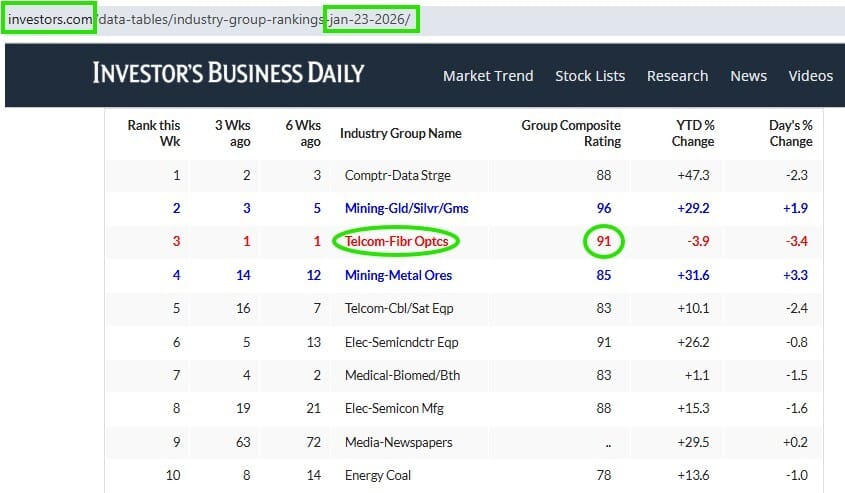Click YTD change +31.6 for Mining-Metal Ores
The width and height of the screenshot is (845, 493).
point(694,275)
